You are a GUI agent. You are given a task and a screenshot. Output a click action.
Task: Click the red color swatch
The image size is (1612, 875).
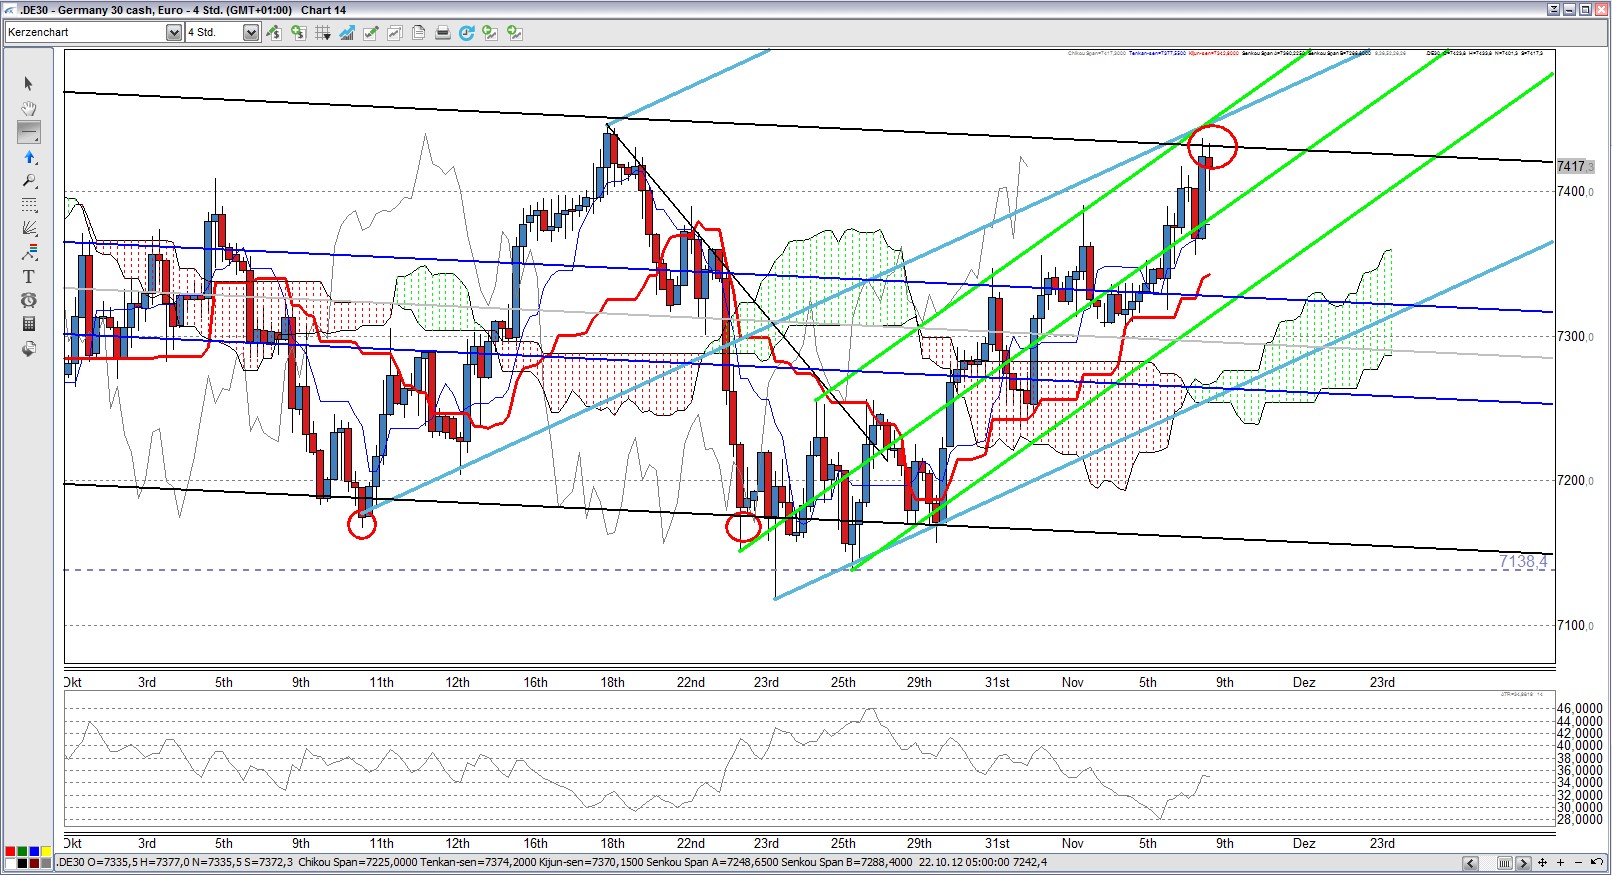tap(10, 851)
